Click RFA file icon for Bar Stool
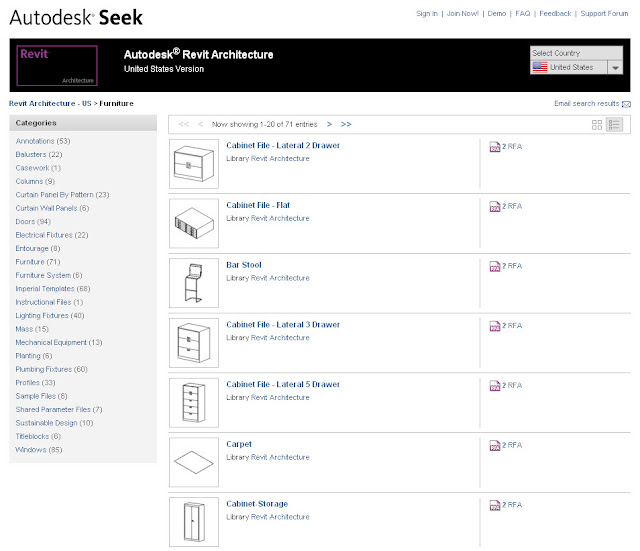The height and width of the screenshot is (551, 640). (x=495, y=267)
